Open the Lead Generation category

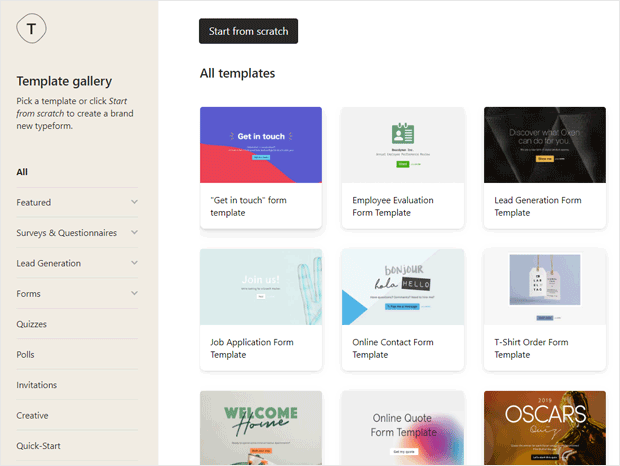49,263
